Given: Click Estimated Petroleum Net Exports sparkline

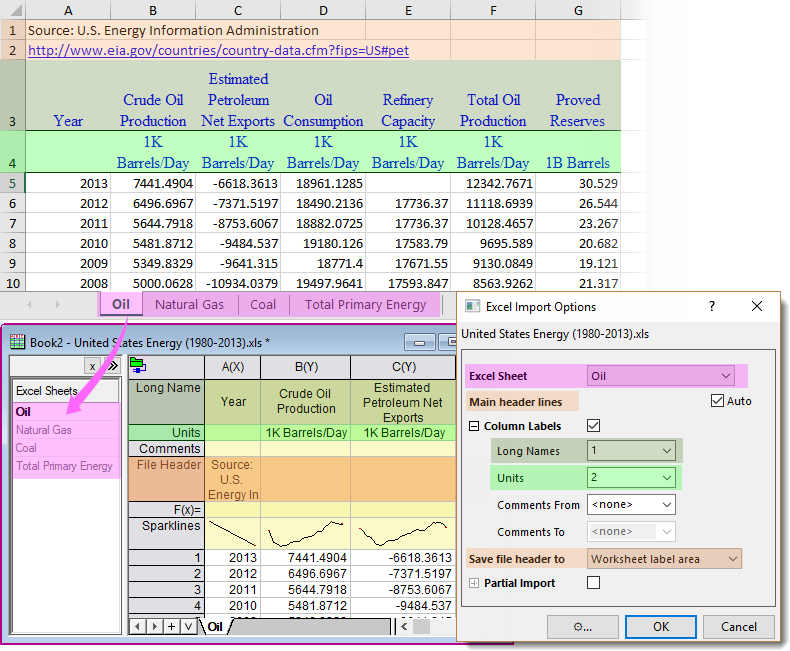Looking at the screenshot, I should [x=404, y=534].
